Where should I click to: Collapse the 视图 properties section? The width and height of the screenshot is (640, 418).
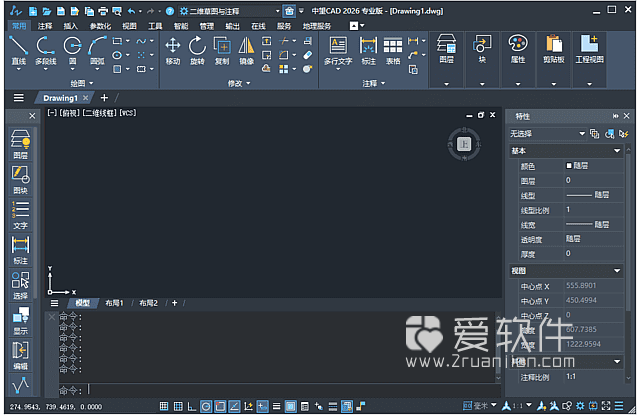pyautogui.click(x=617, y=270)
